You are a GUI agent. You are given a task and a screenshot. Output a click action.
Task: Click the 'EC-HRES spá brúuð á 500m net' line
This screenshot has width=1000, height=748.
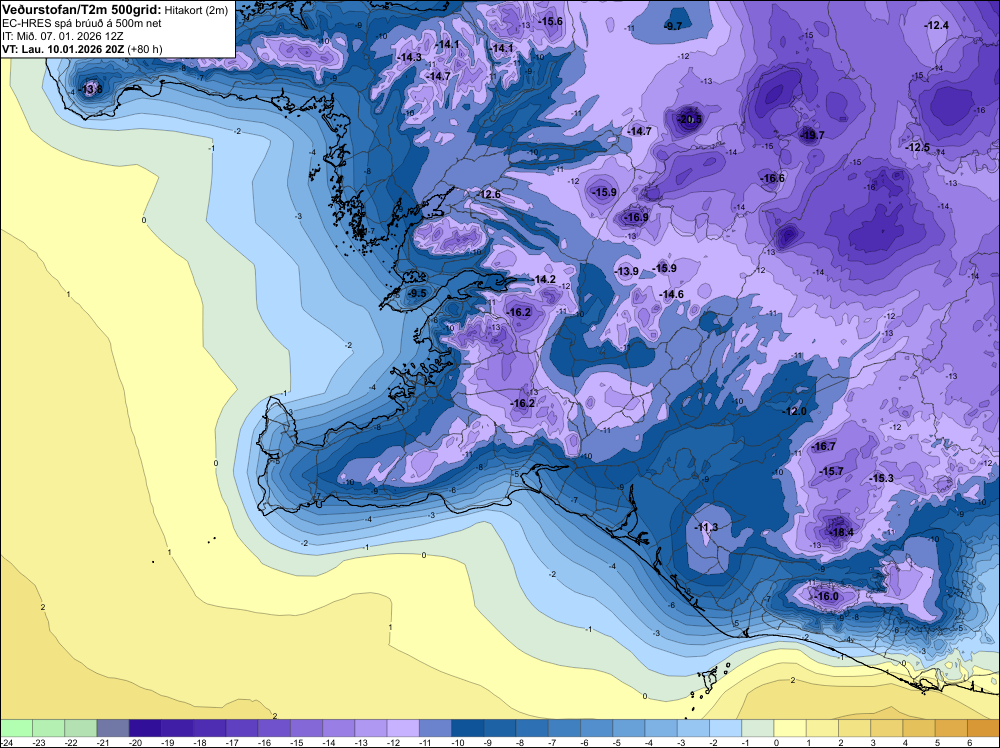82,23
